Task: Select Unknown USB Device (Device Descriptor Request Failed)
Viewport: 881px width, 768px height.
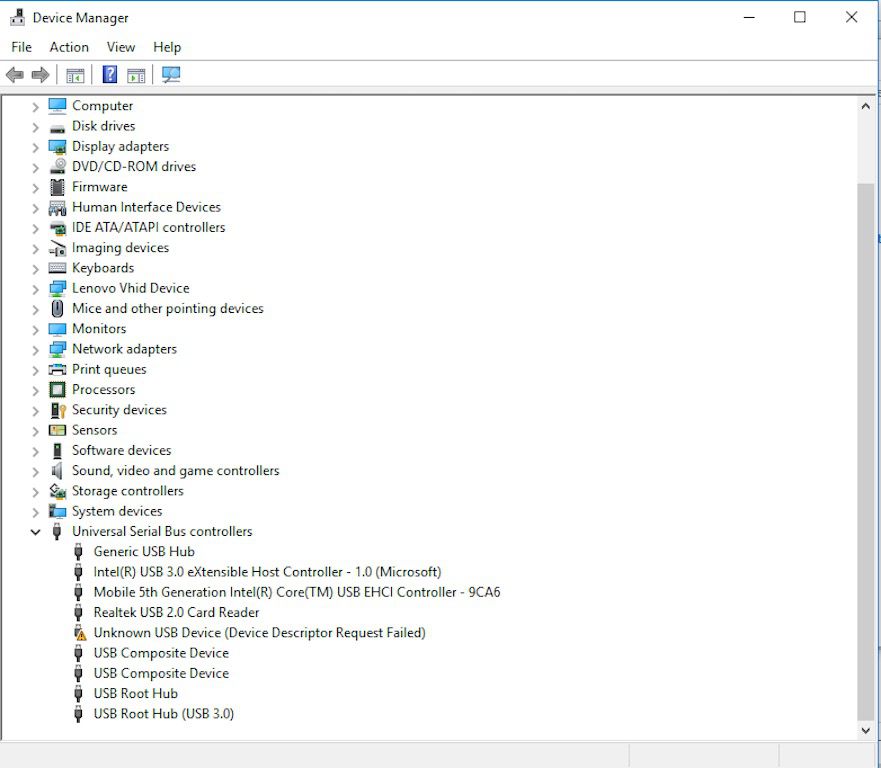Action: pyautogui.click(x=259, y=633)
